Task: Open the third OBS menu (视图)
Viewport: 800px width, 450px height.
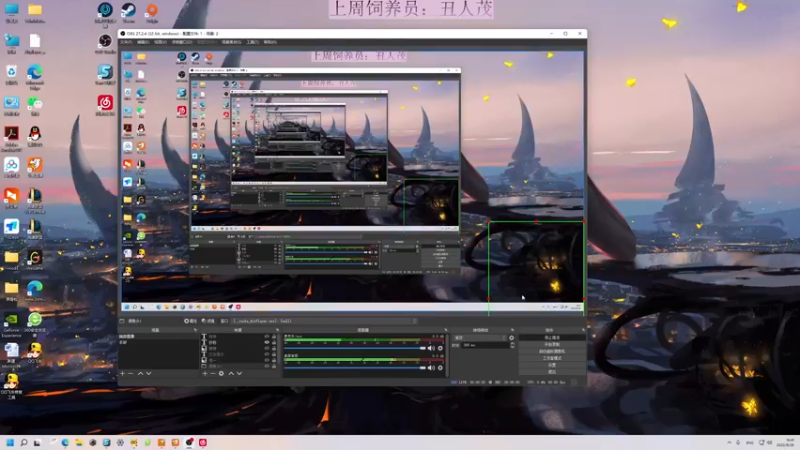Action: [160, 42]
